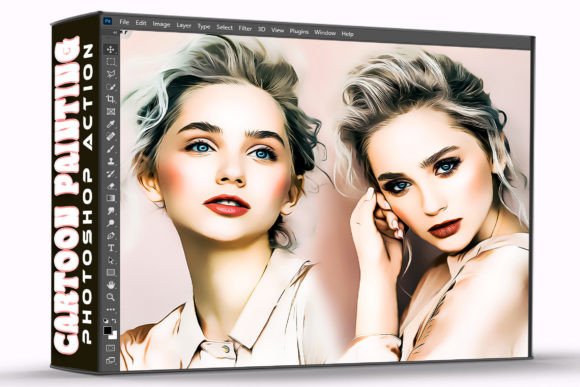The image size is (580, 387).
Task: Reset default foreground and background colors
Action: point(106,320)
